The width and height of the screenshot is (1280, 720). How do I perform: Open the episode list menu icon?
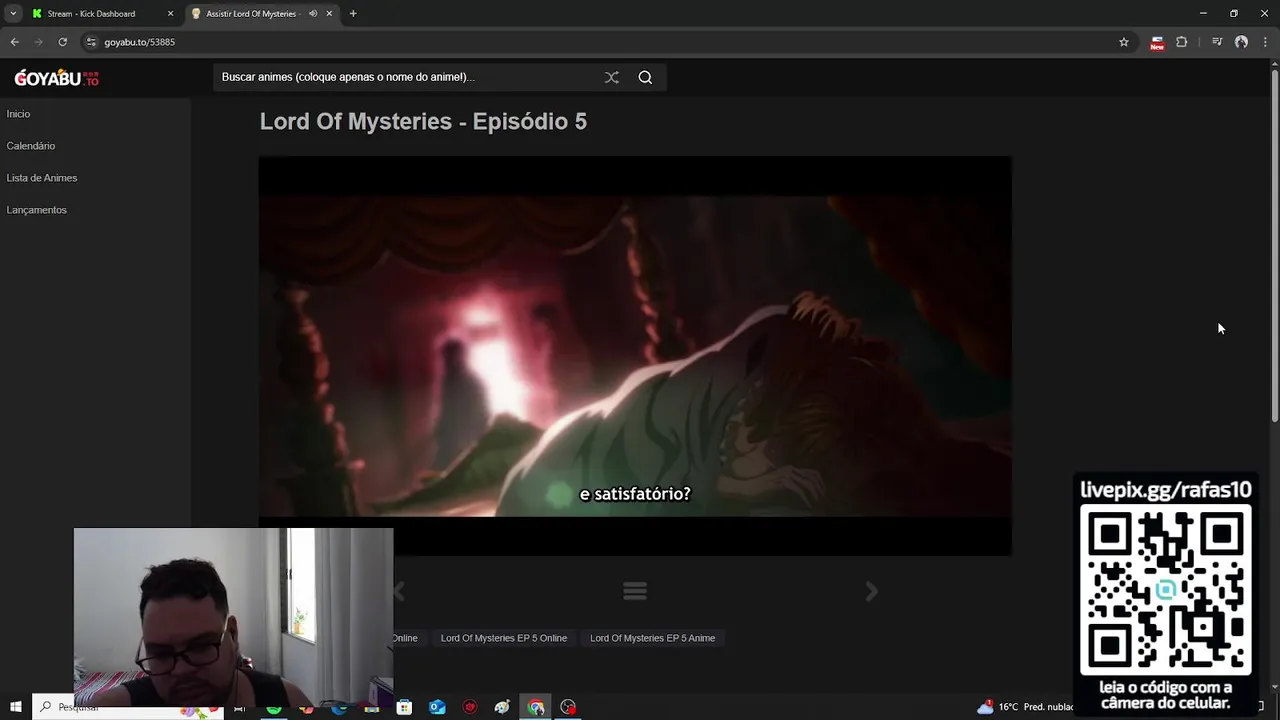coord(635,592)
